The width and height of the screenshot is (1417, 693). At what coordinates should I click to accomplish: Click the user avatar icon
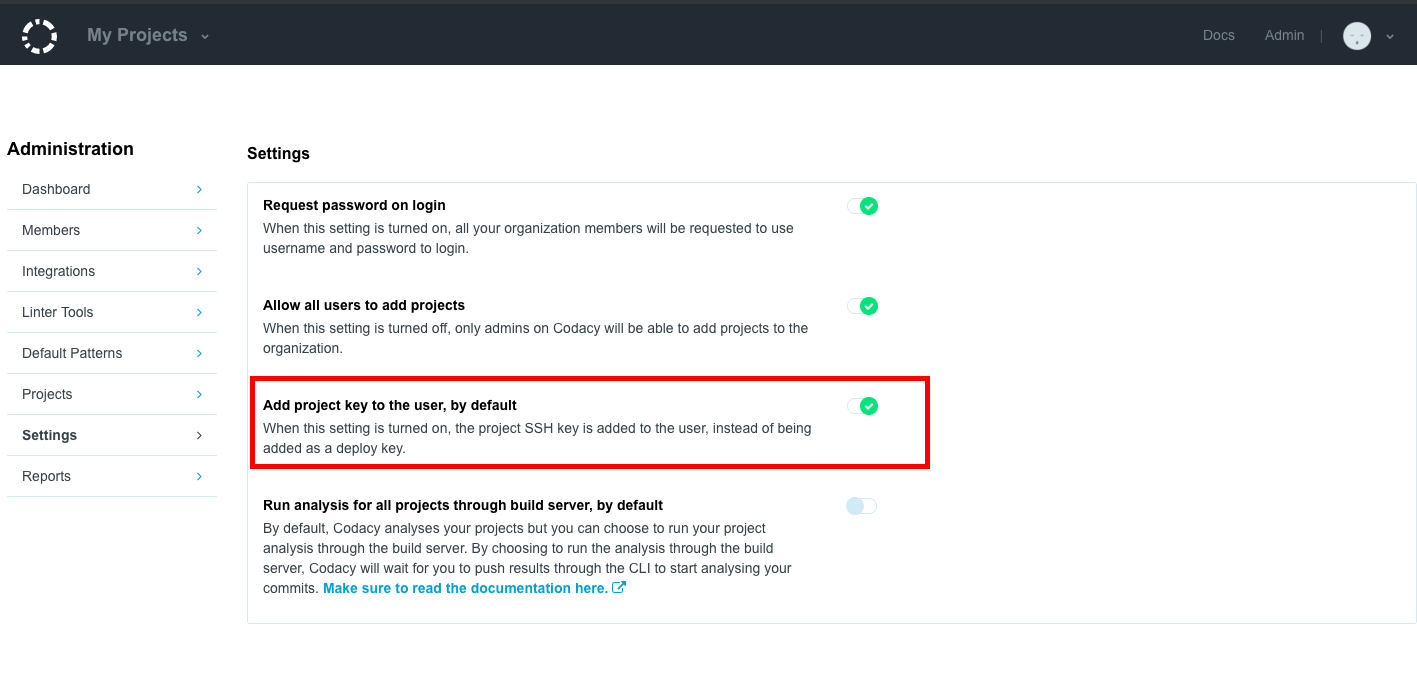1356,36
